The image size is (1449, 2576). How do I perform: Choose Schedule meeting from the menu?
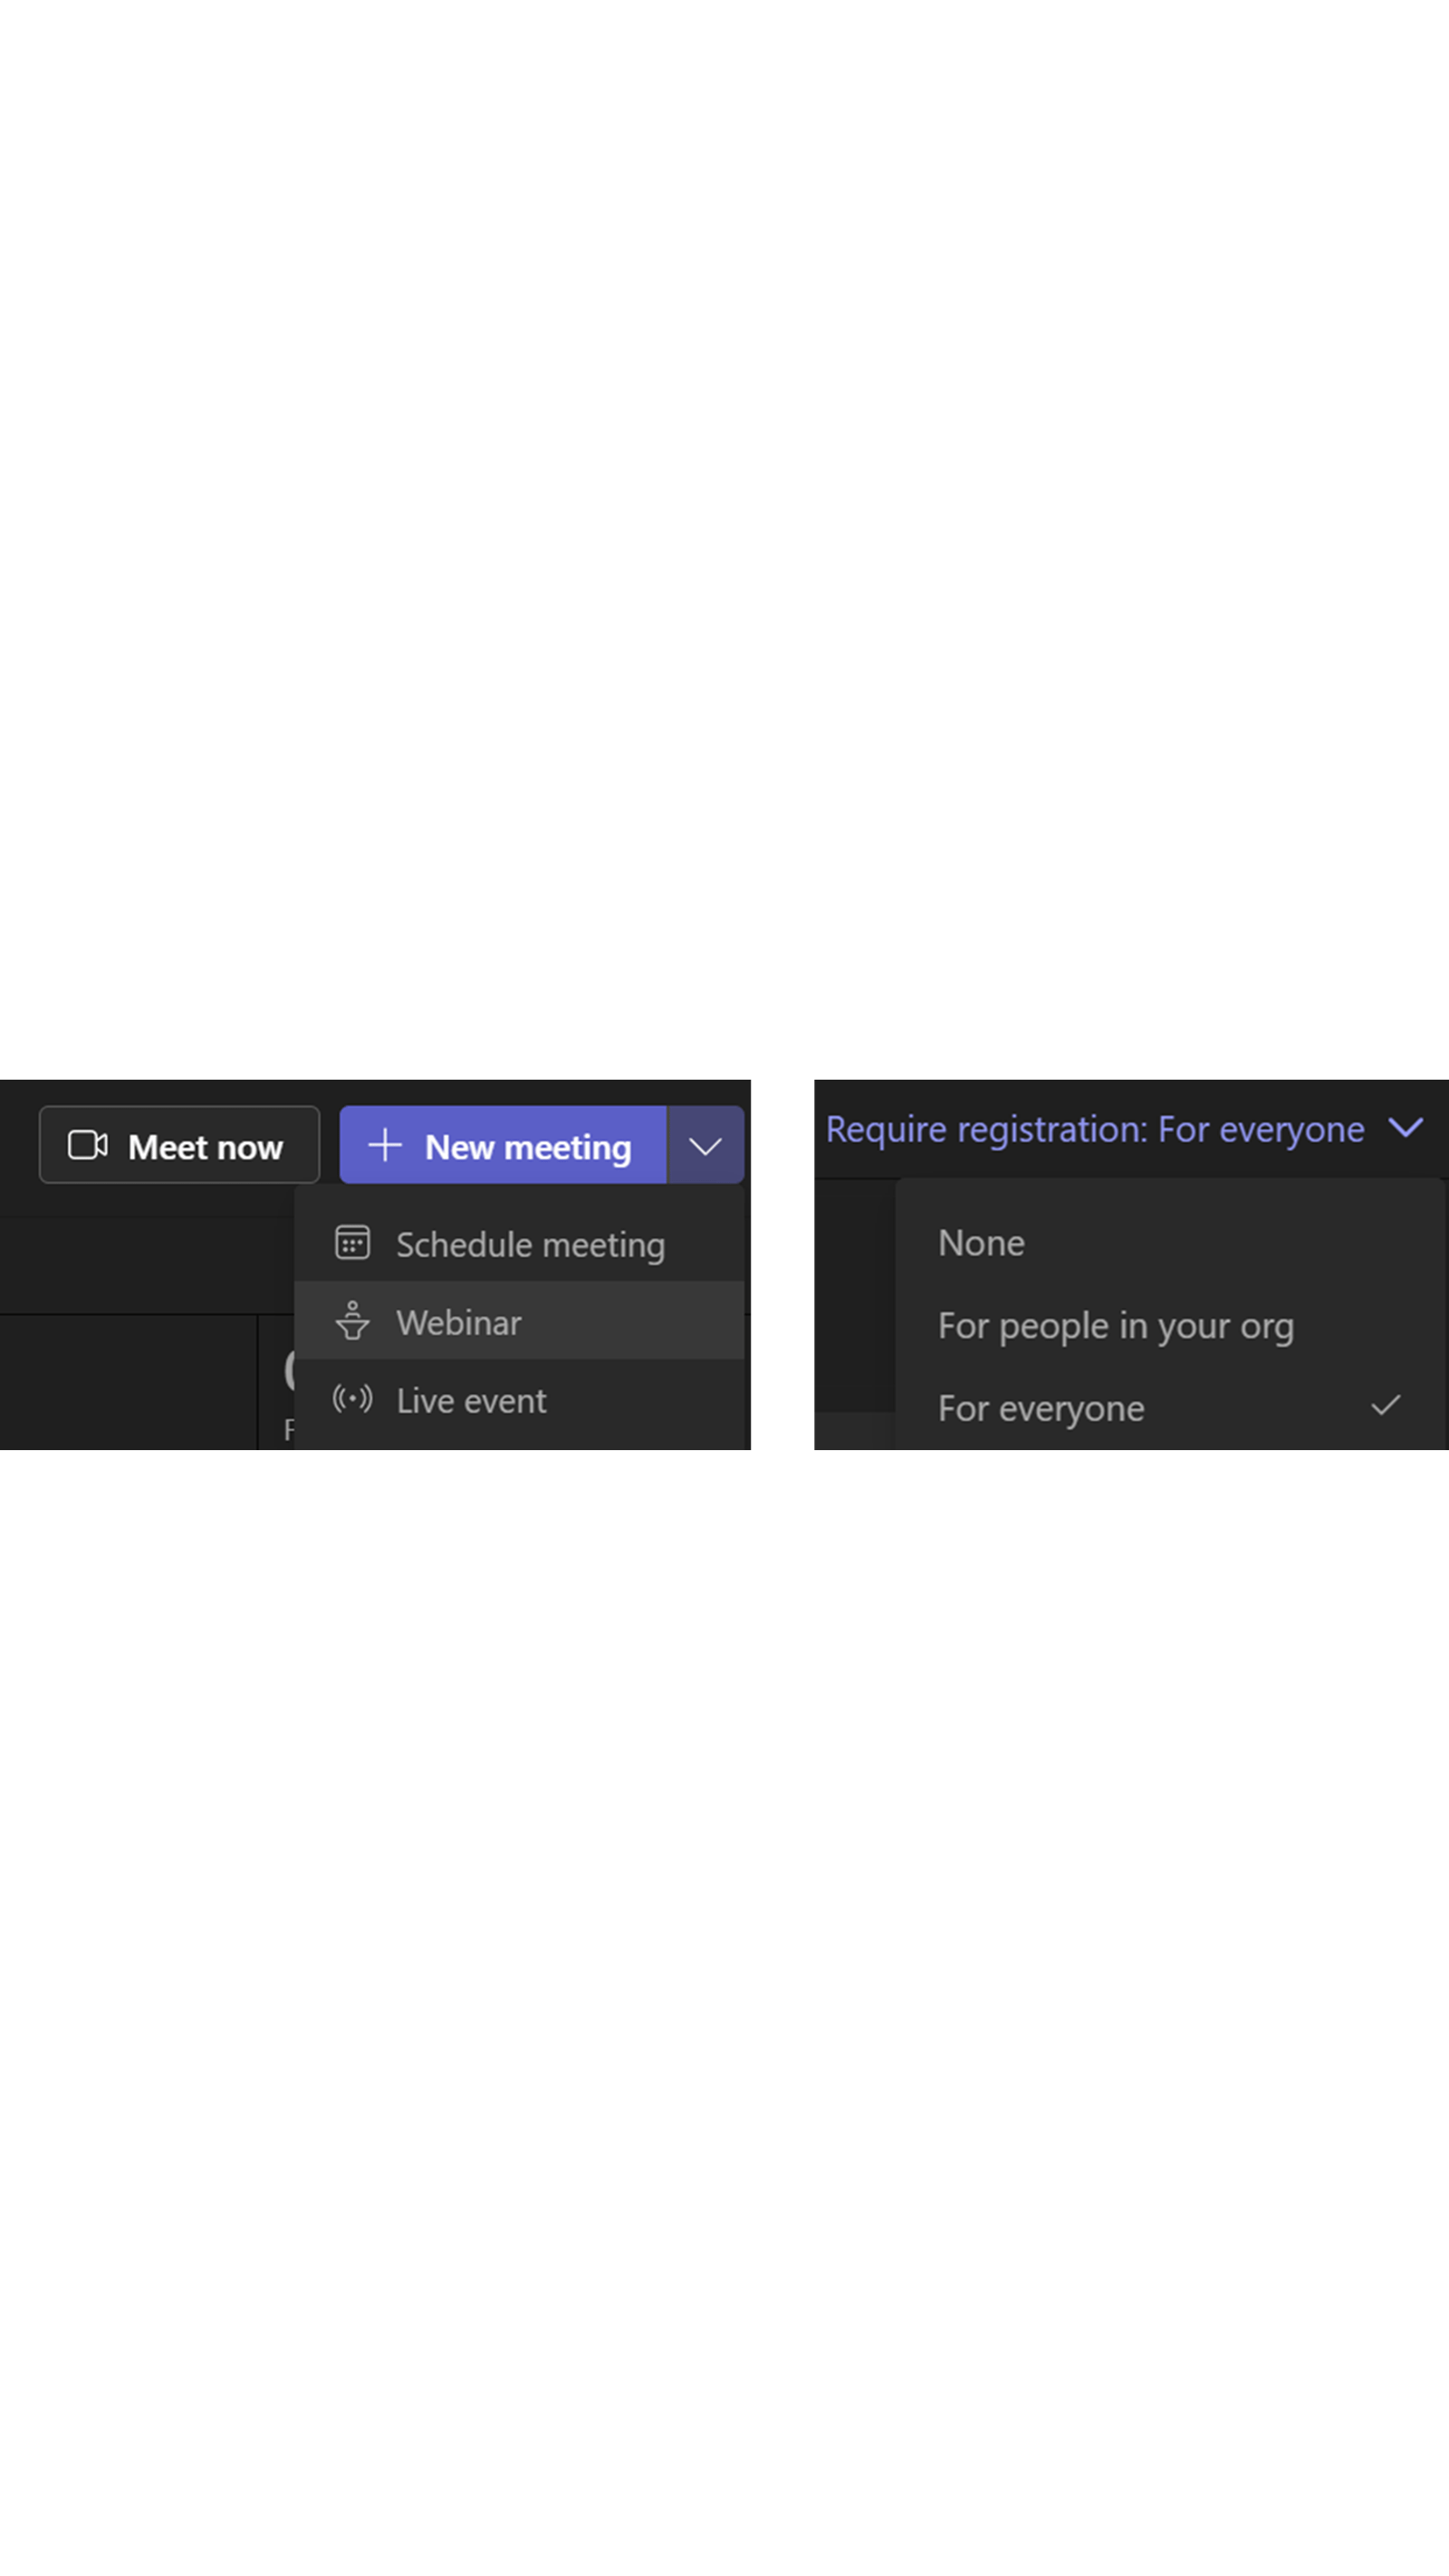[x=530, y=1245]
